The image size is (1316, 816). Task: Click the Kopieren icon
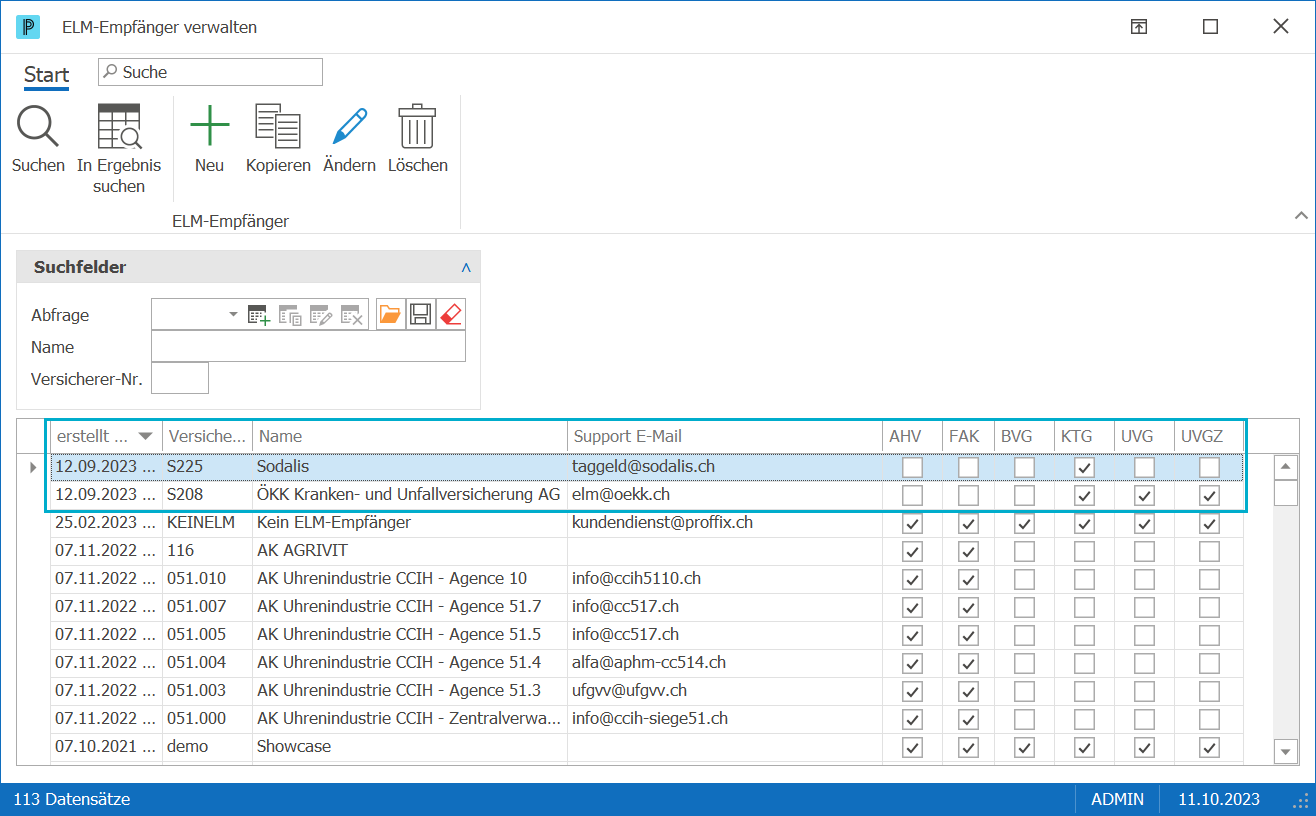pyautogui.click(x=278, y=127)
